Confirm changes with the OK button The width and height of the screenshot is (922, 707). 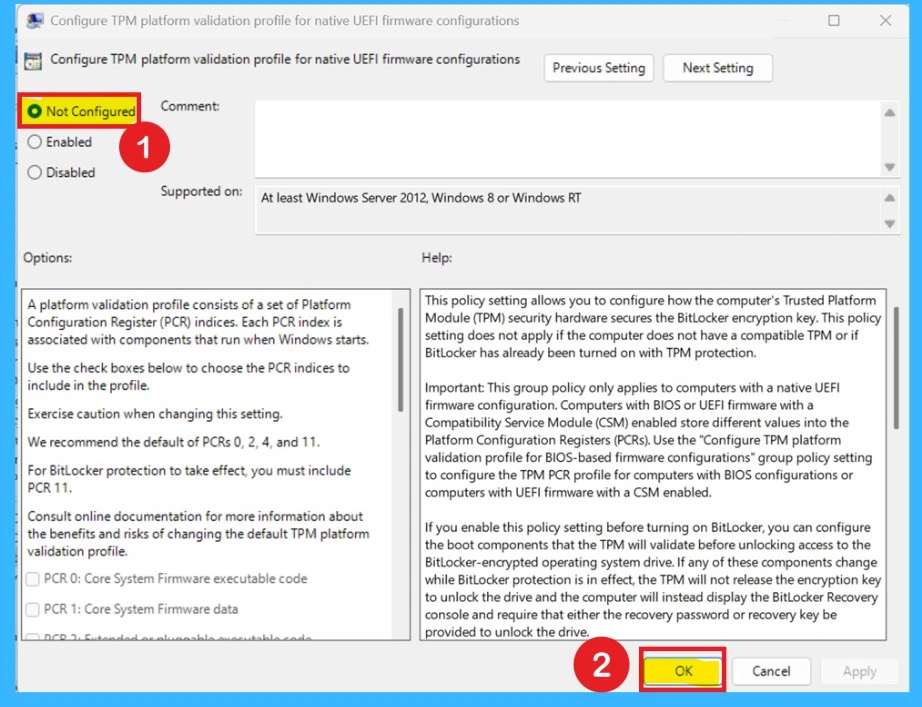click(682, 671)
